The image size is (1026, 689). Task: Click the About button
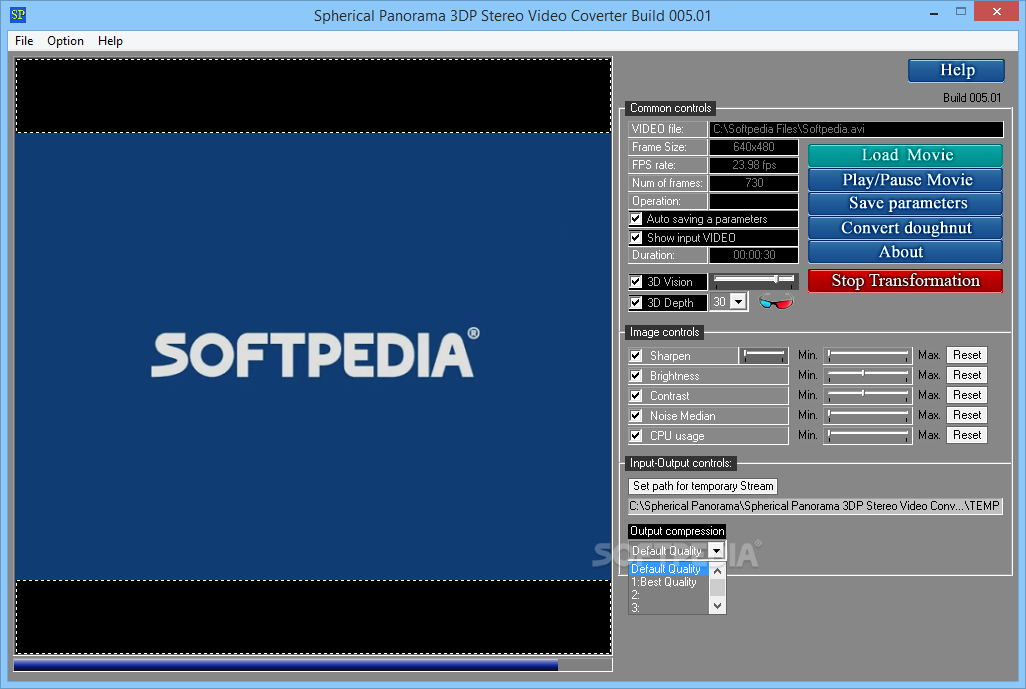[x=905, y=252]
